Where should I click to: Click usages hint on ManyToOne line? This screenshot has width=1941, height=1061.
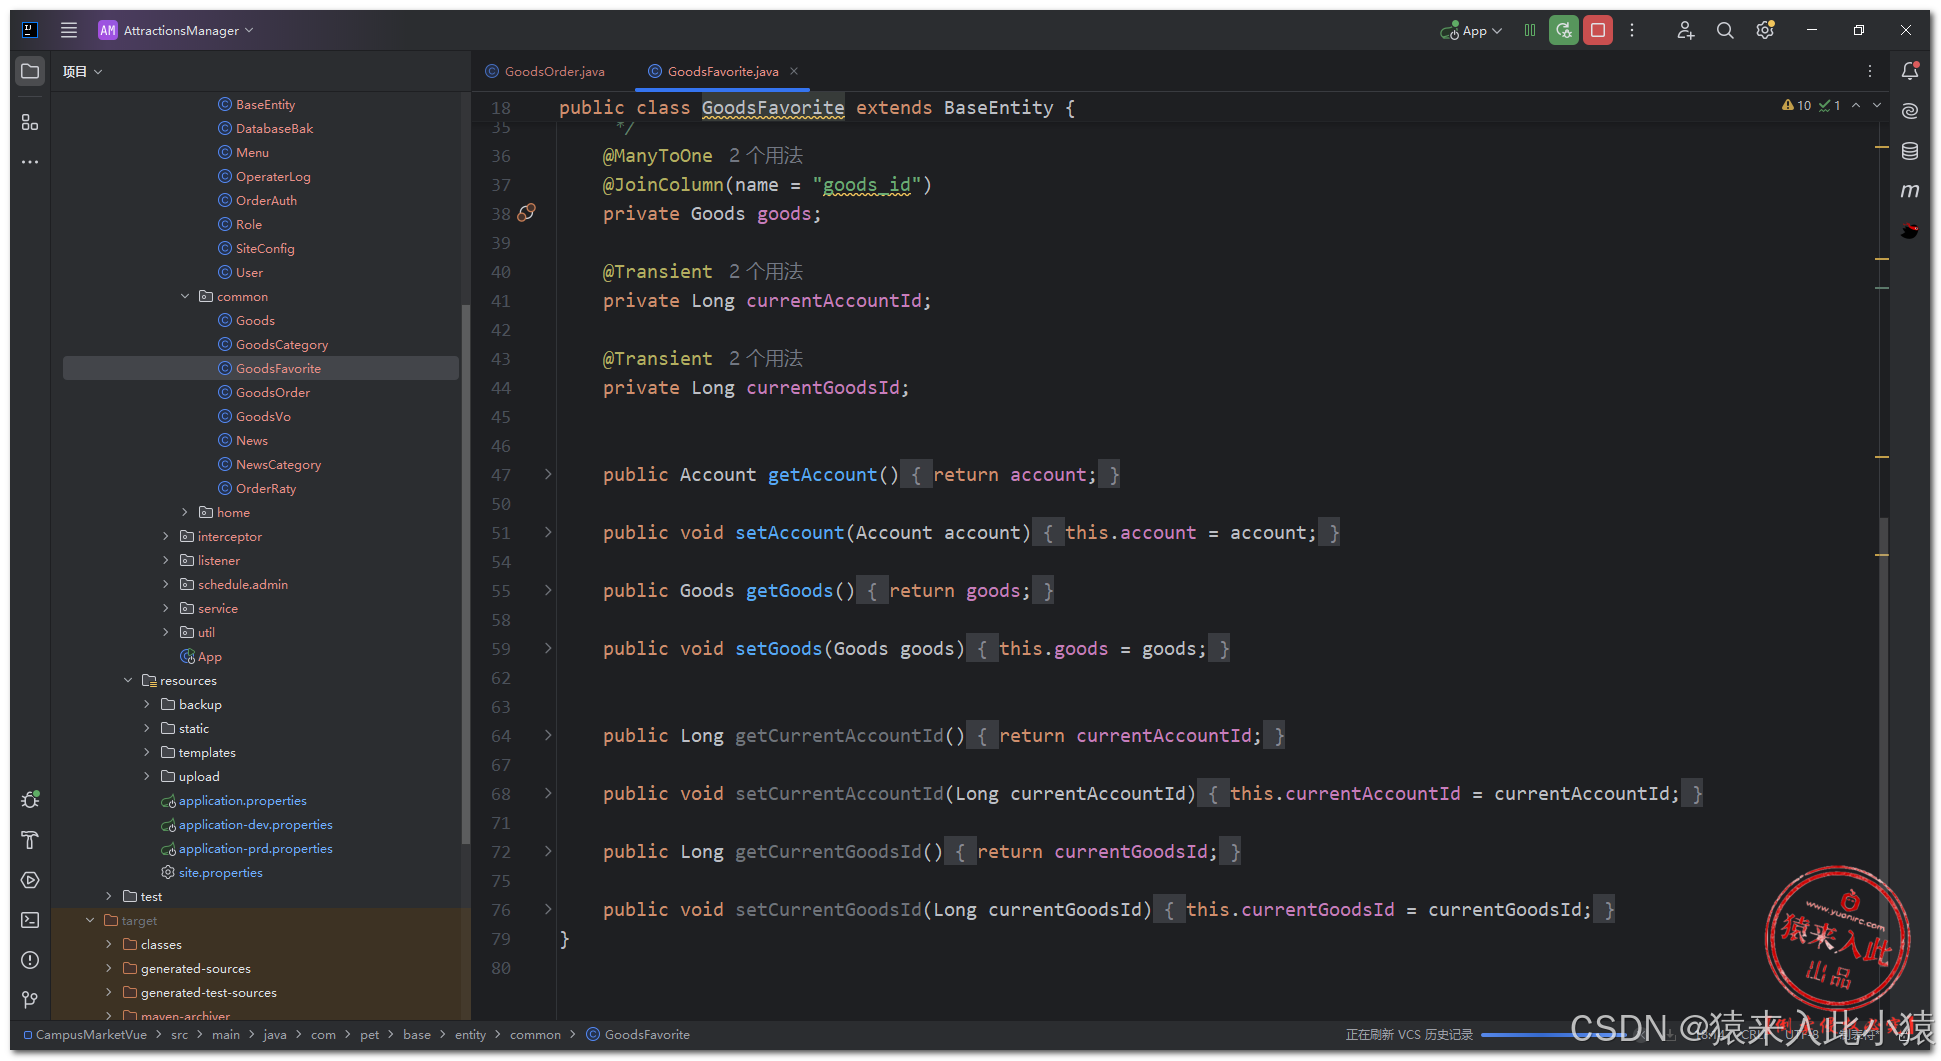765,155
